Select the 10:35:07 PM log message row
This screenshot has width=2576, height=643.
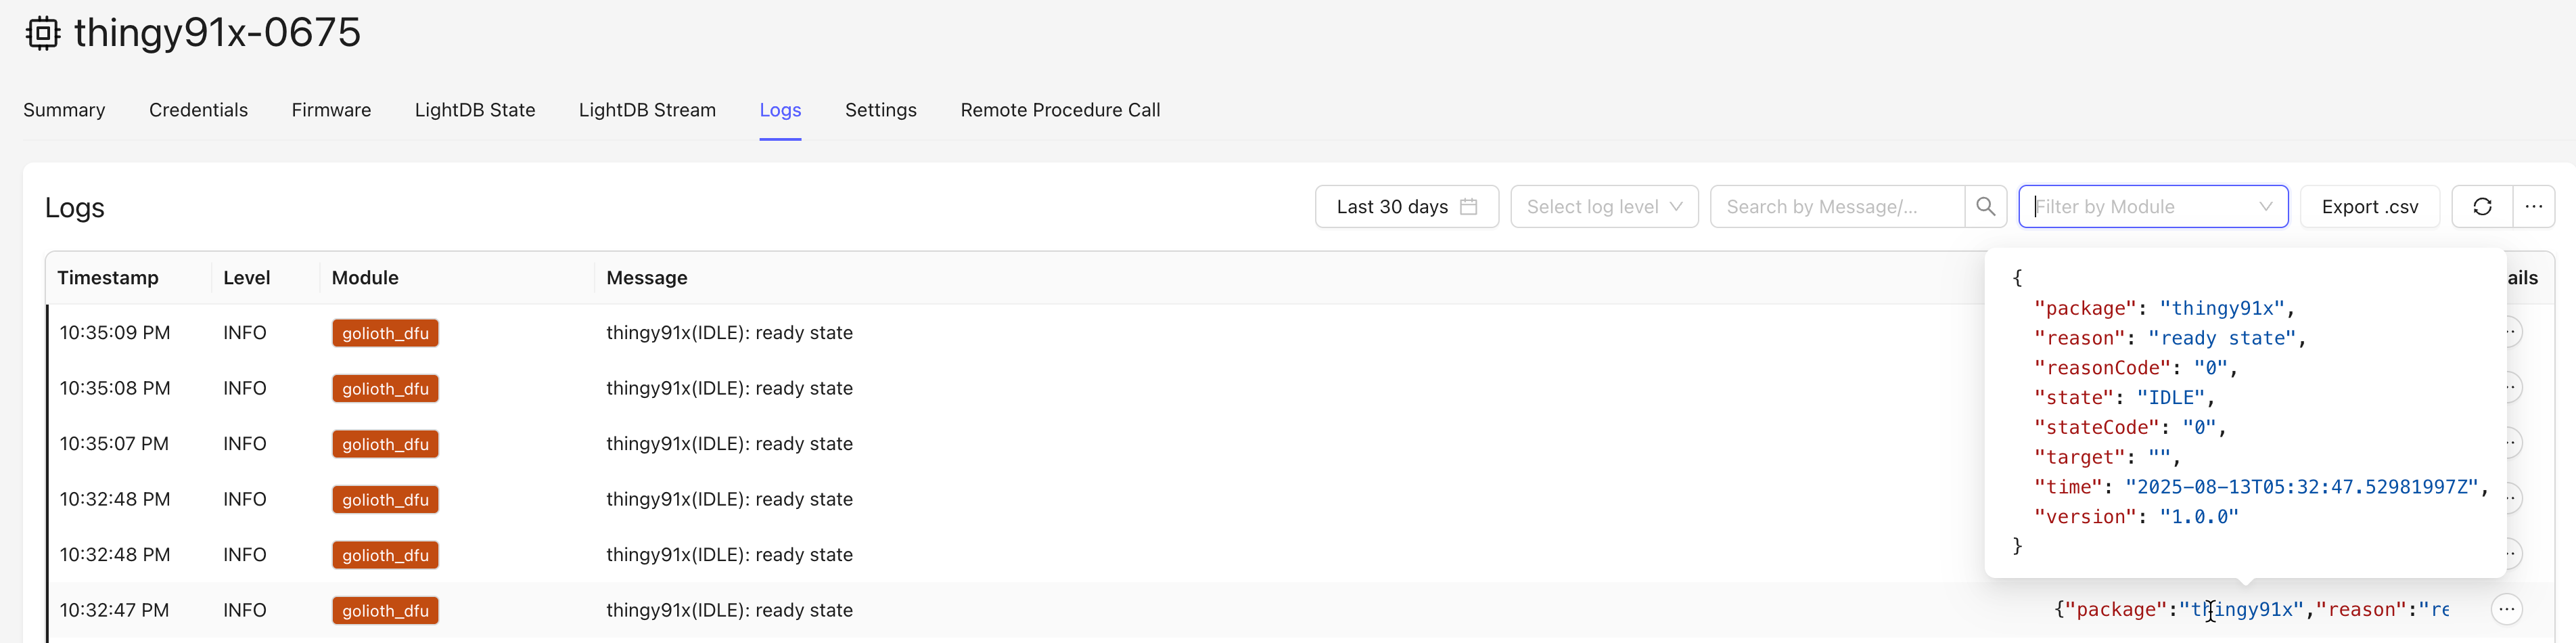pyautogui.click(x=729, y=444)
